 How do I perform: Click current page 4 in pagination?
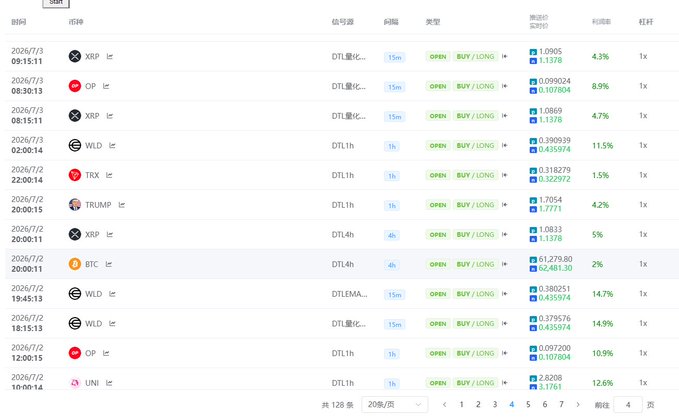[511, 404]
